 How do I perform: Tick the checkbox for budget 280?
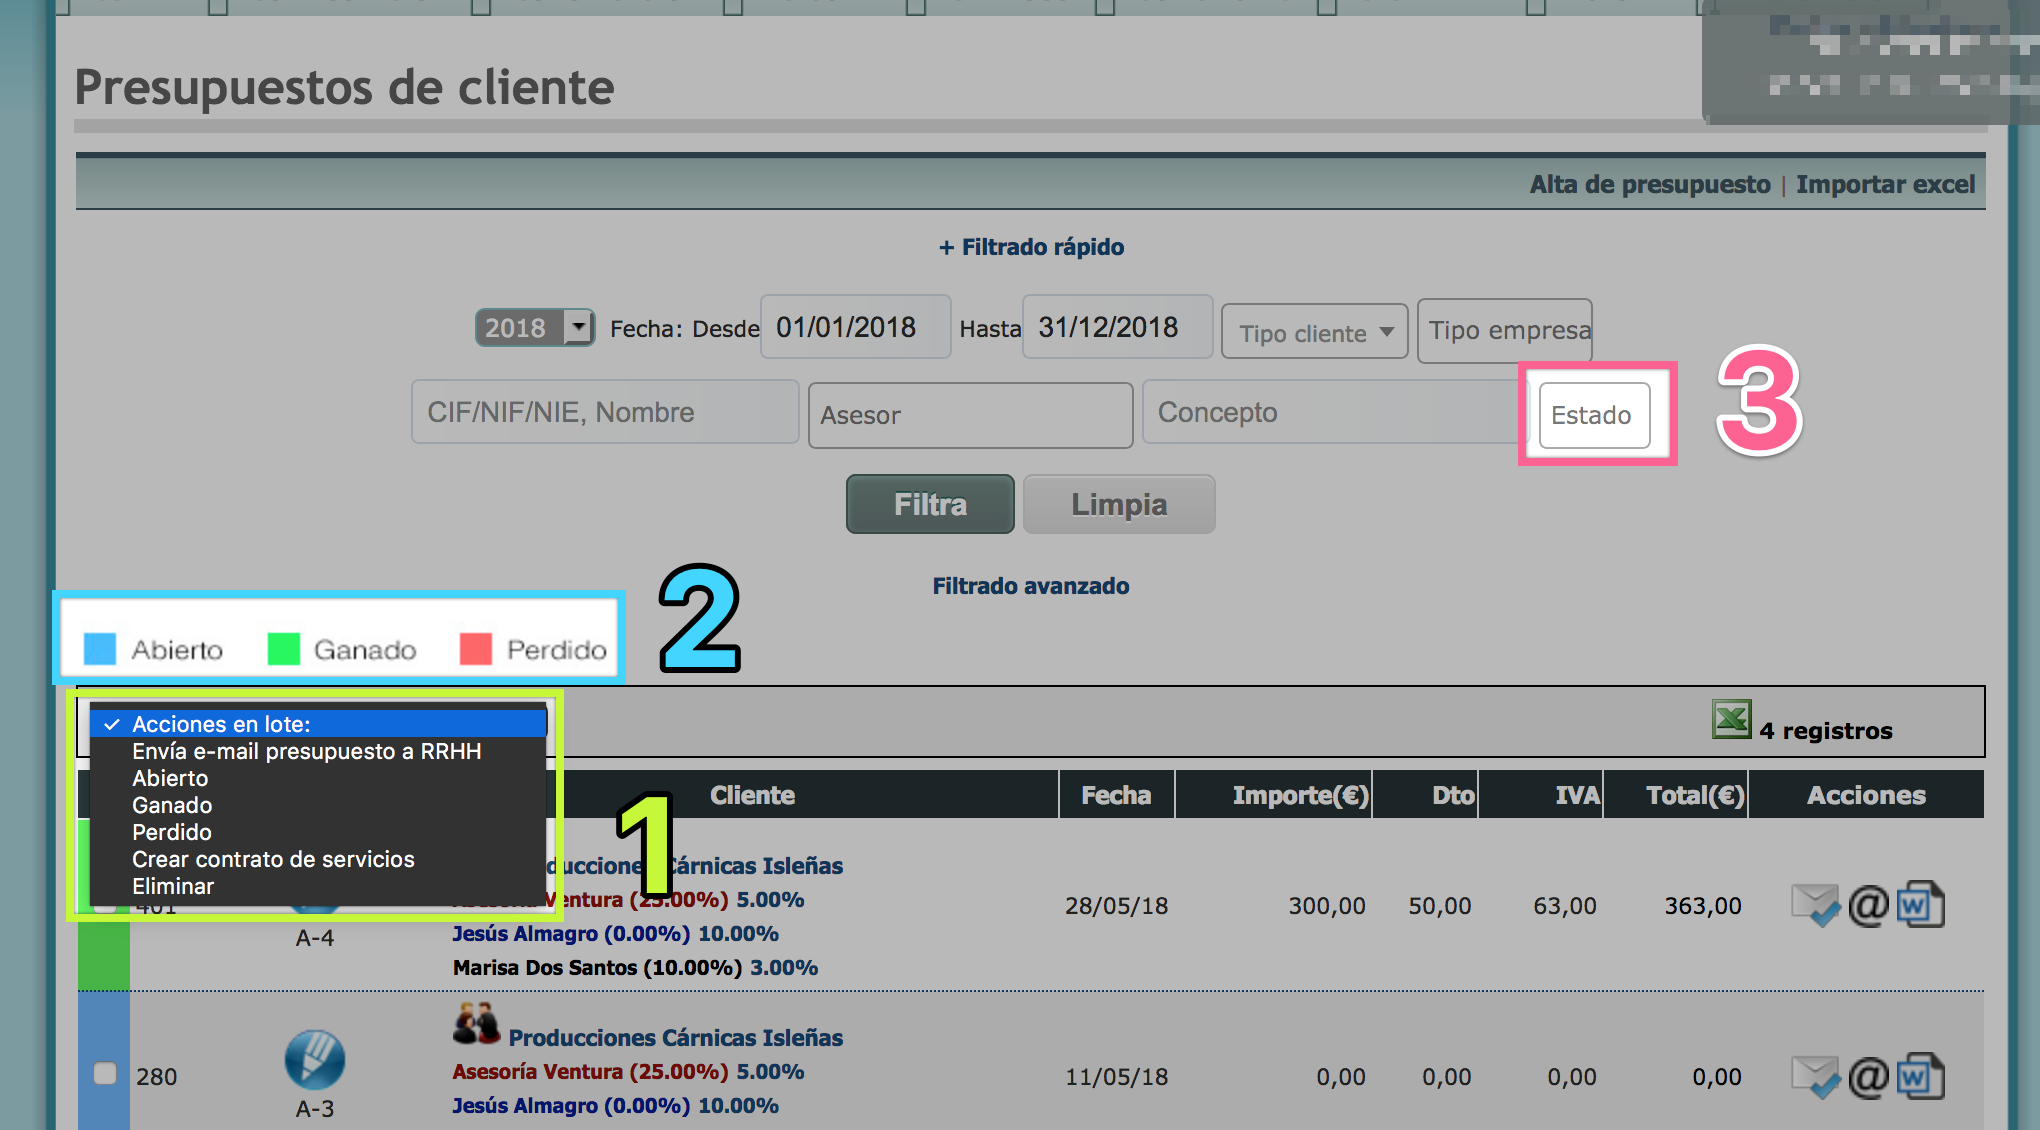click(x=105, y=1074)
